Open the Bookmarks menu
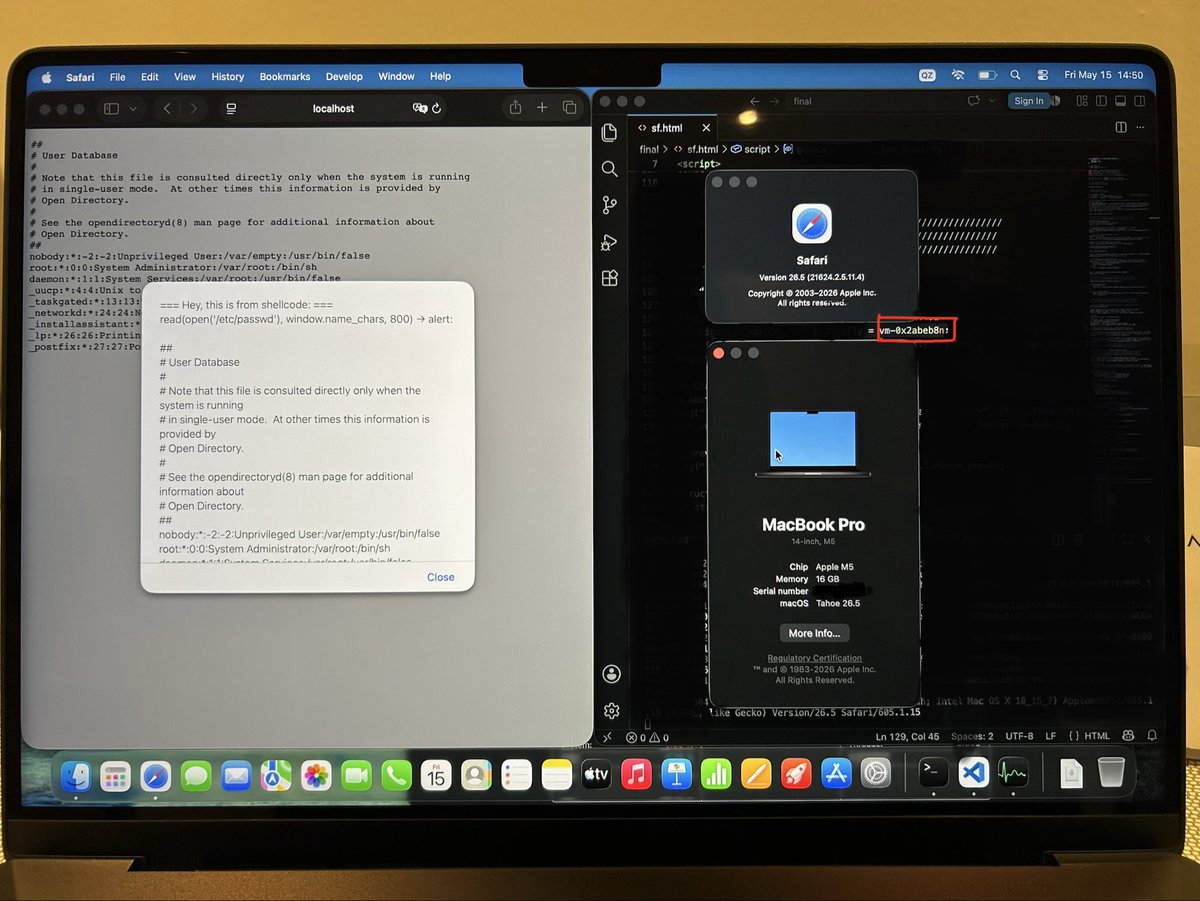1200x901 pixels. point(285,76)
